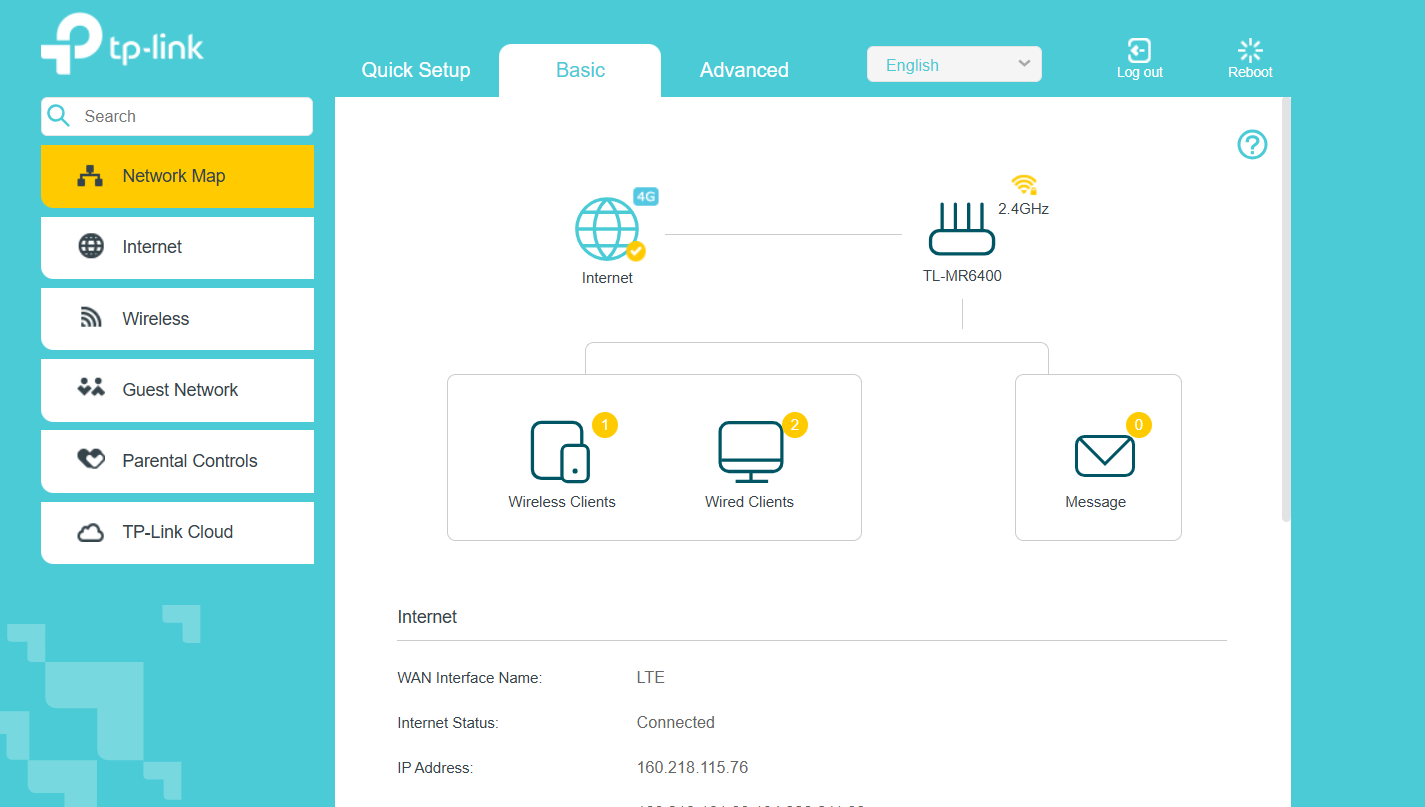Click the TP-Link logo
The image size is (1425, 807).
[x=122, y=44]
